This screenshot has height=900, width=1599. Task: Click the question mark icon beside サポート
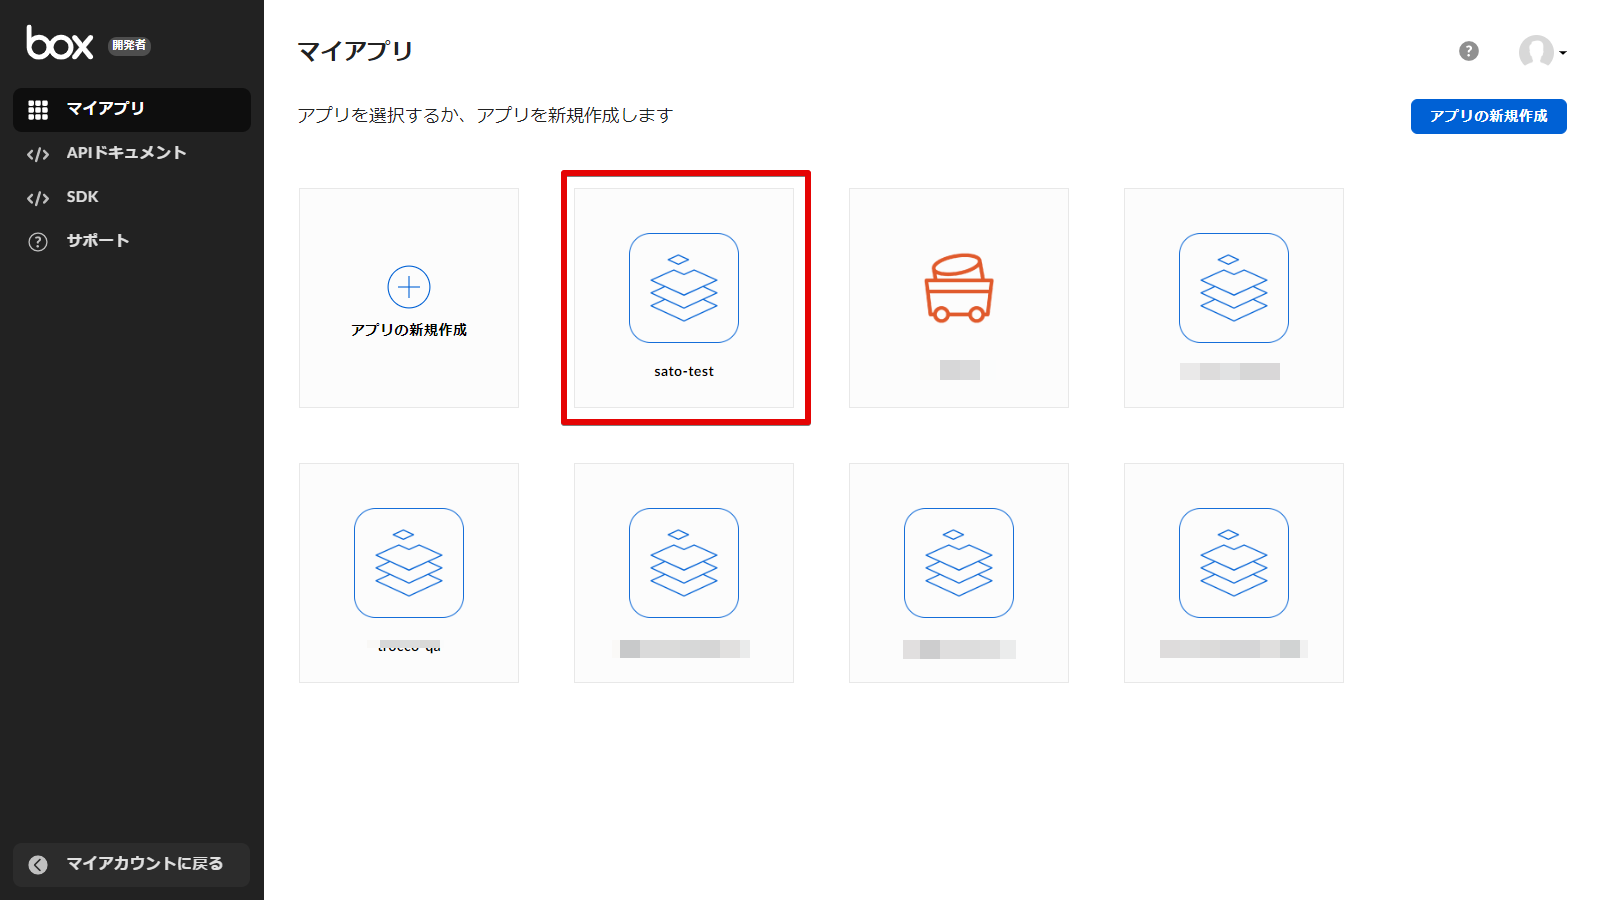38,242
